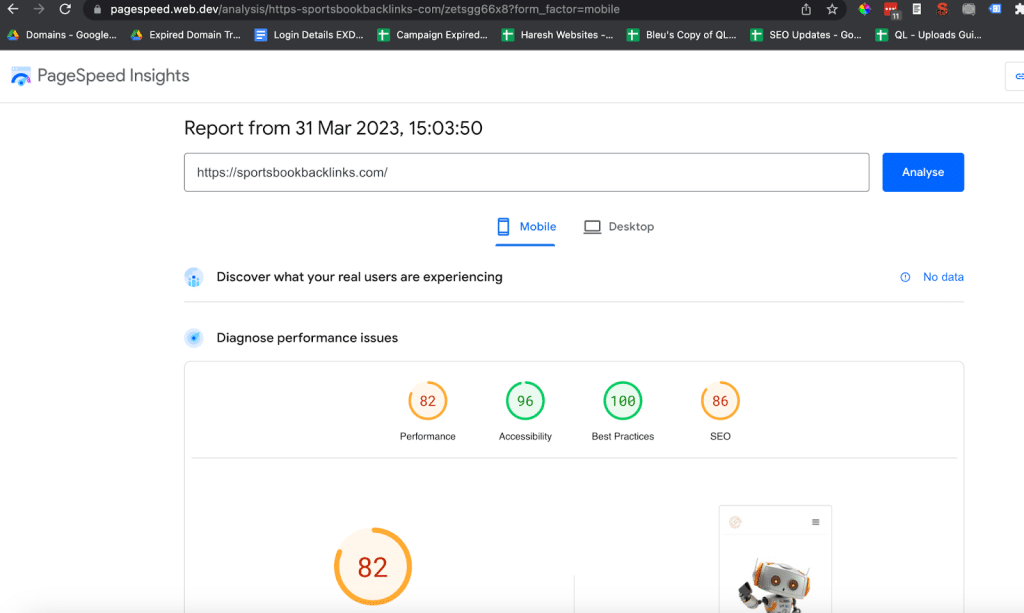Click the mobile page screenshot thumbnail
The image size is (1024, 613).
(775, 558)
